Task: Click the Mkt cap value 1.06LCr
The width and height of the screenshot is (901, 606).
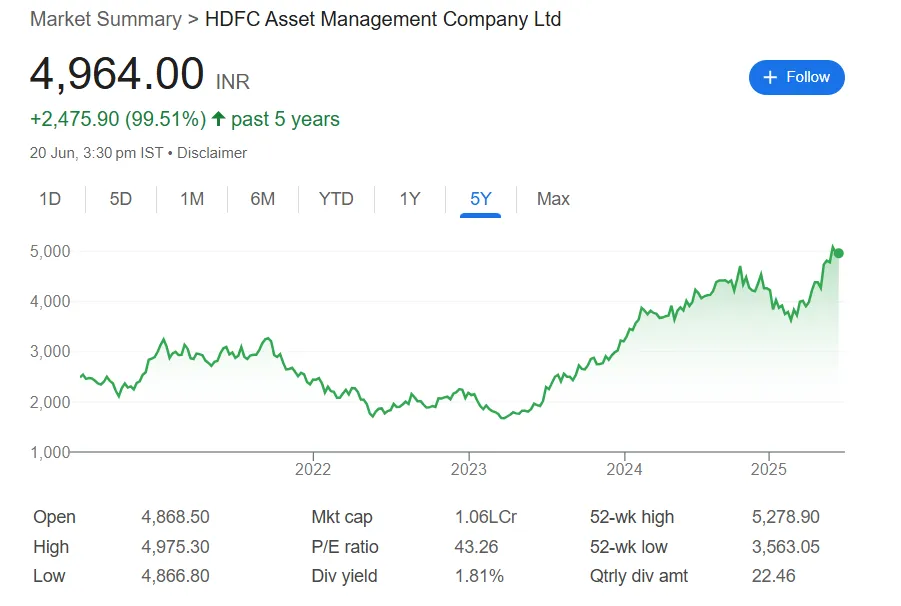Action: click(486, 516)
